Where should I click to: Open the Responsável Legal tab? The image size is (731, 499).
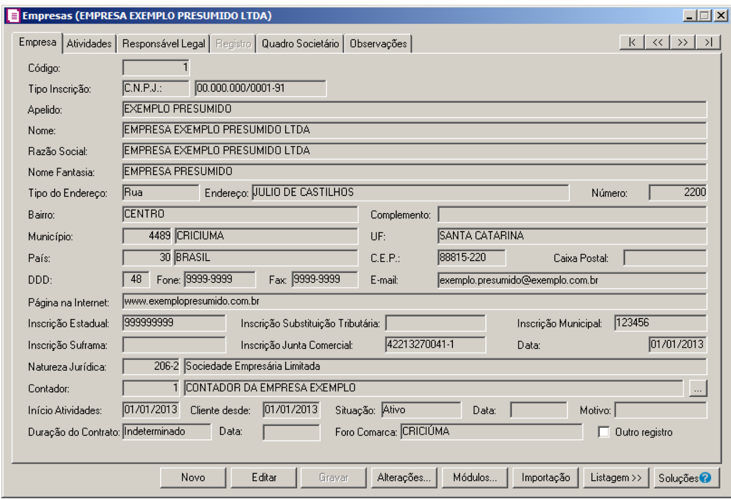click(162, 44)
